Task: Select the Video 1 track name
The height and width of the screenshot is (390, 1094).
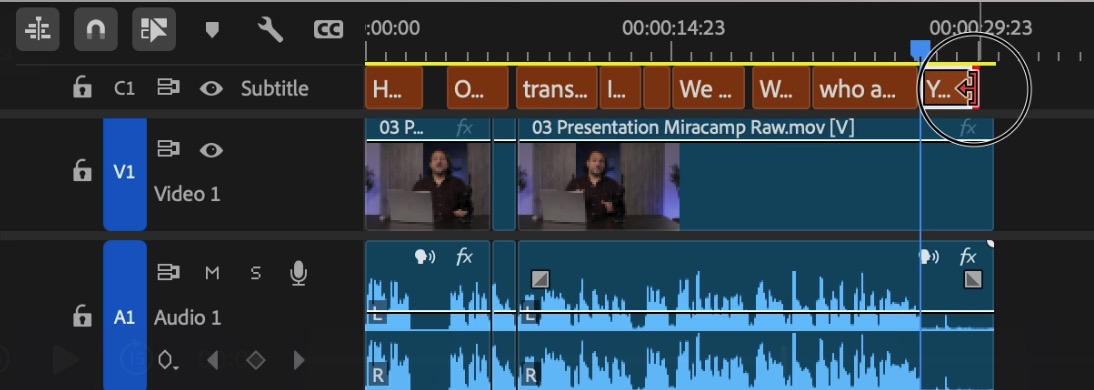Action: (187, 194)
